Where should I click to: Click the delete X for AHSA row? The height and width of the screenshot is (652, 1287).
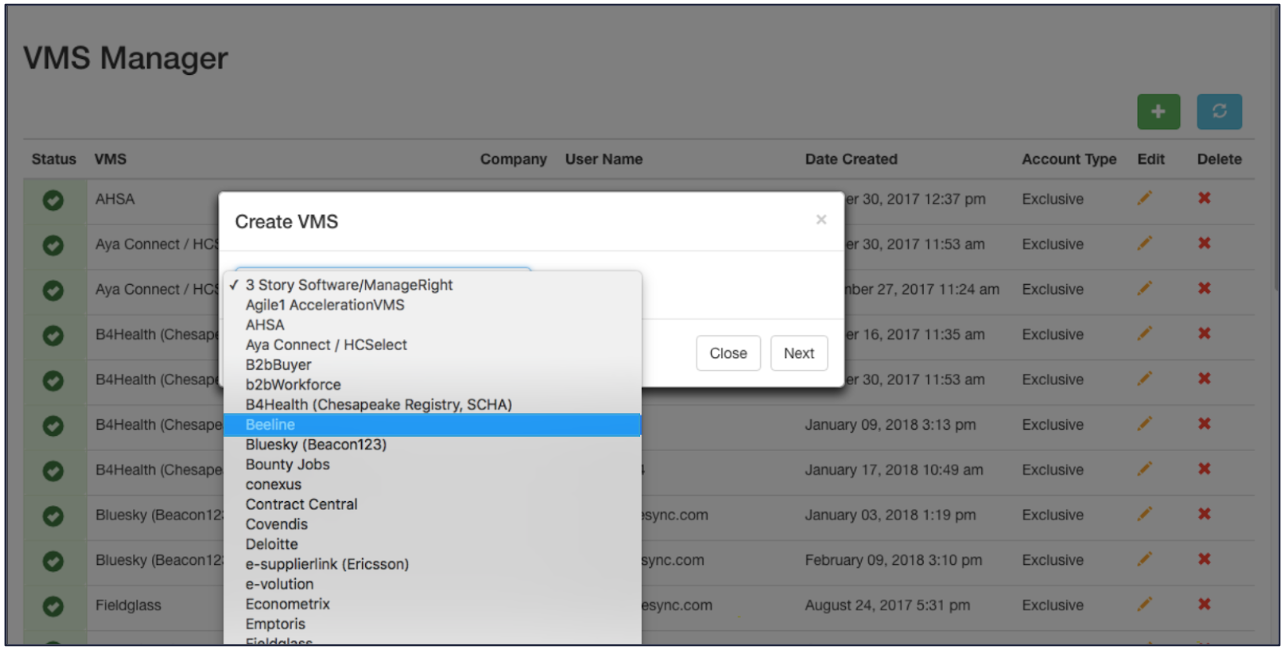1204,199
